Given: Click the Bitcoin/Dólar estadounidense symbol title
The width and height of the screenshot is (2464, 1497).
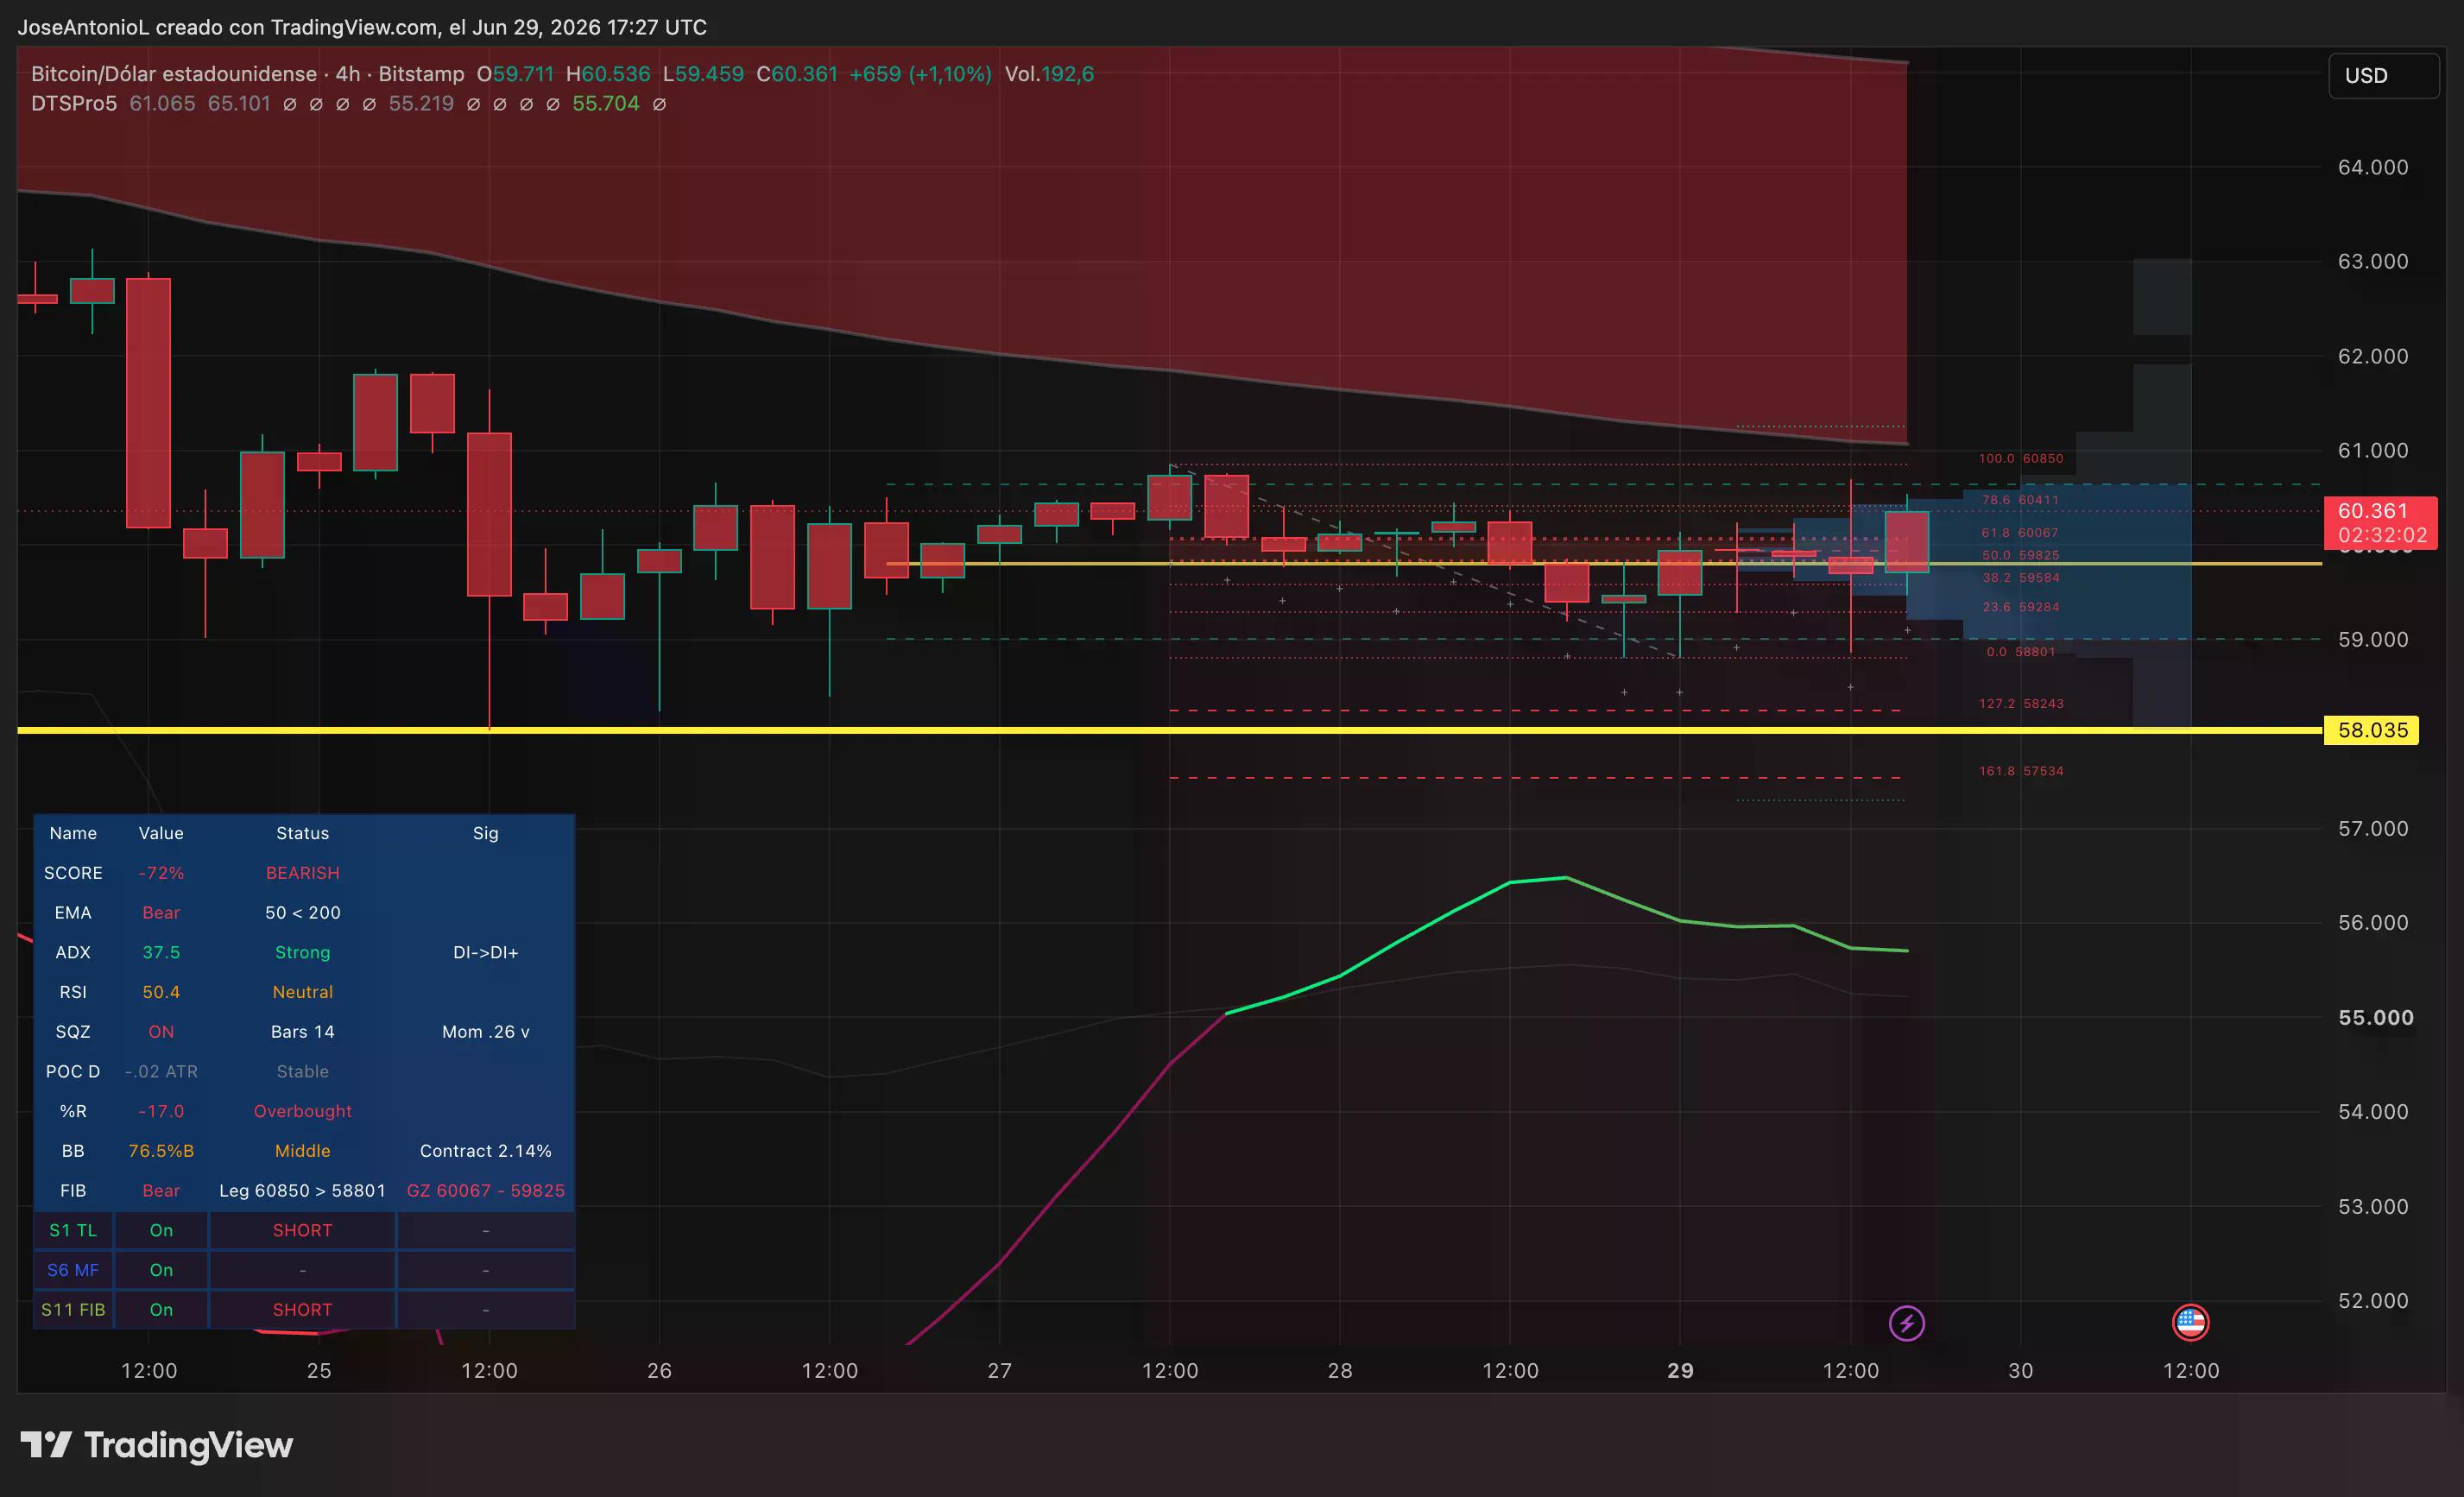Looking at the screenshot, I should (x=174, y=74).
